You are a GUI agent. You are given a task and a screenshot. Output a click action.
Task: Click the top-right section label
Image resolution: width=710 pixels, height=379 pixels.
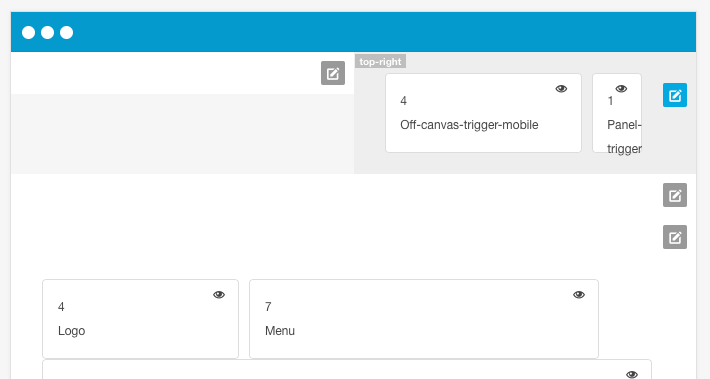pyautogui.click(x=380, y=62)
